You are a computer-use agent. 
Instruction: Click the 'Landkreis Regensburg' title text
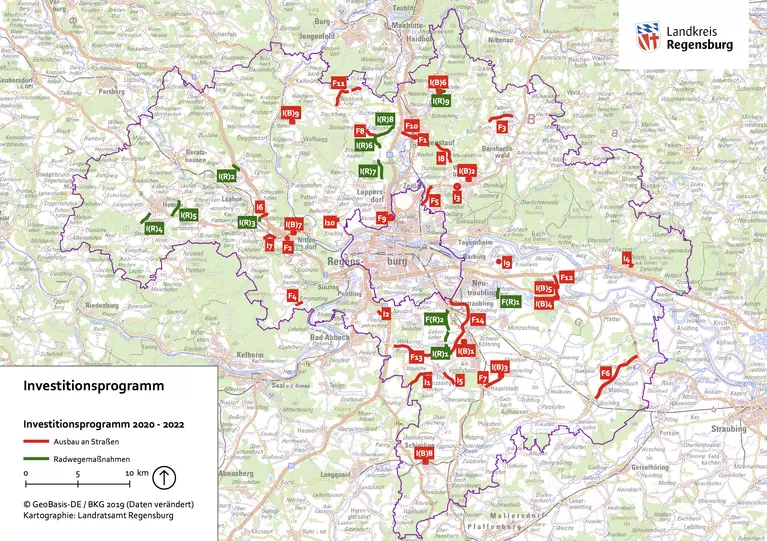coord(699,38)
